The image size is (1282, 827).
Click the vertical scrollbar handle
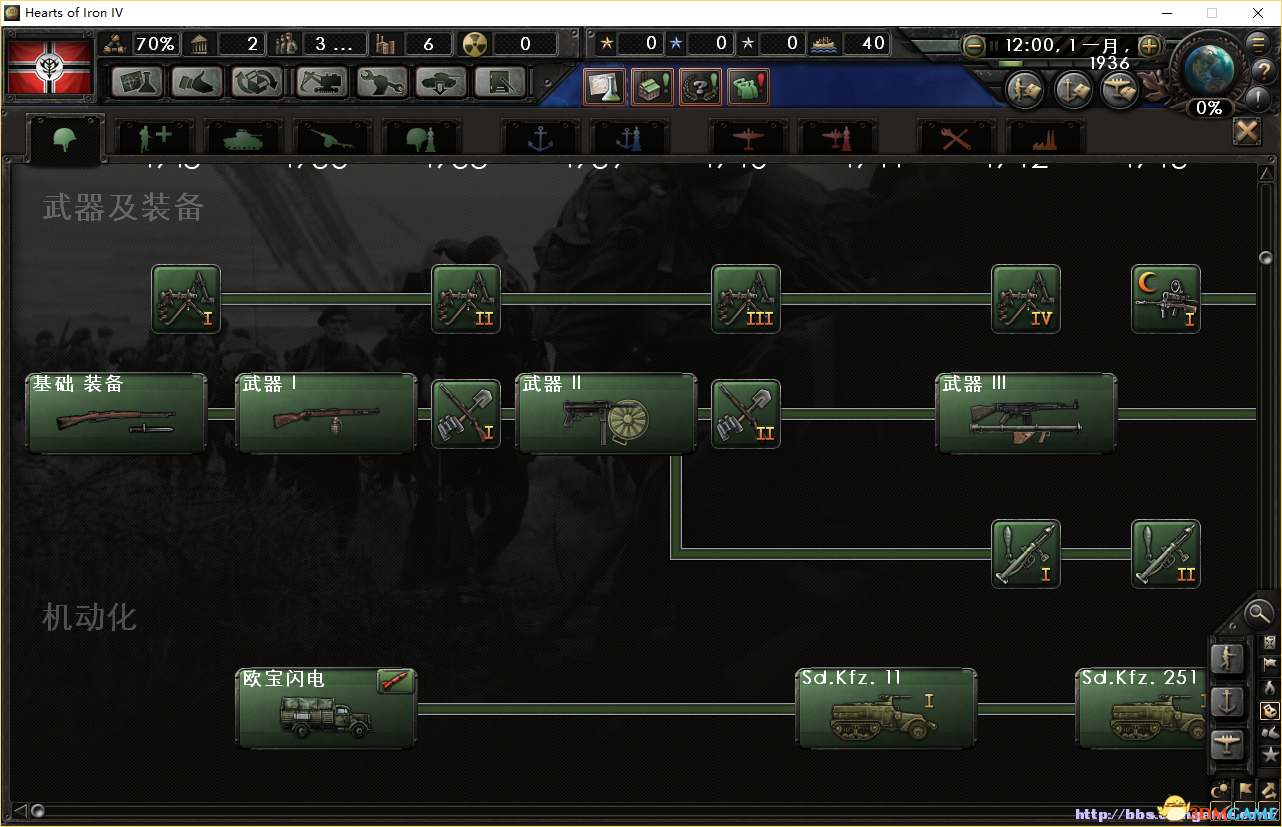tap(1265, 257)
